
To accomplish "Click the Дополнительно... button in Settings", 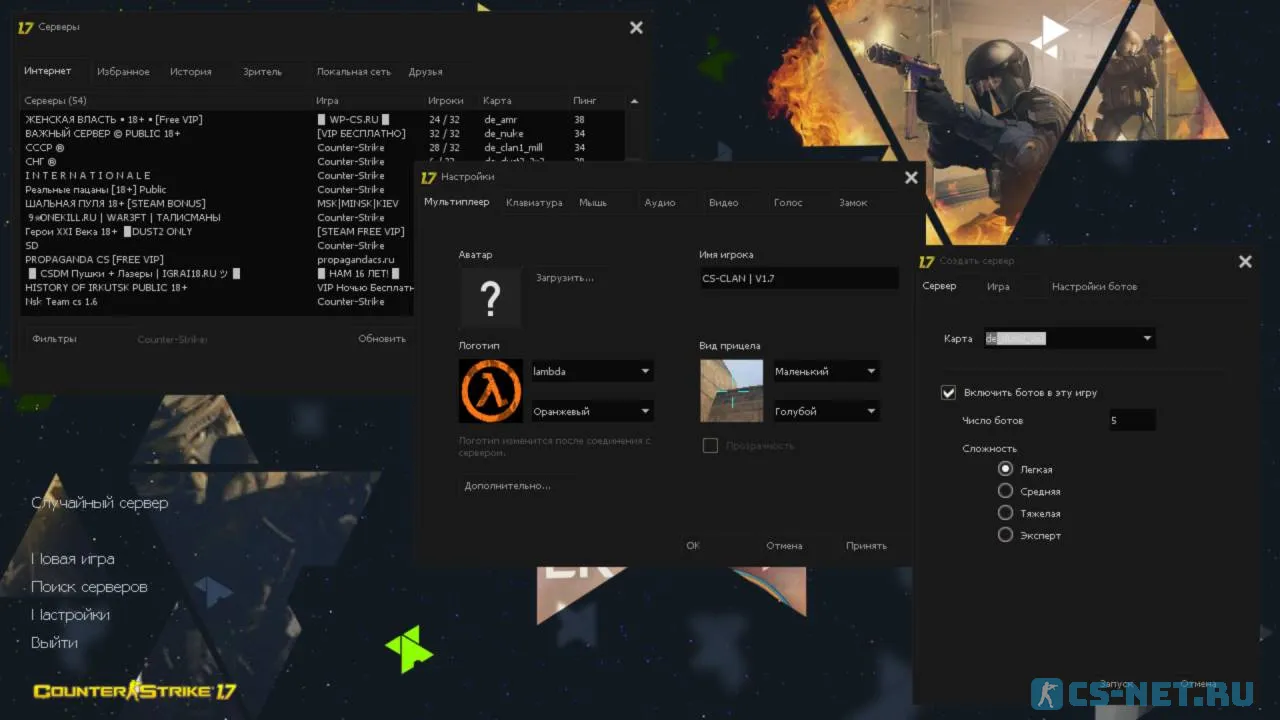I will click(x=507, y=486).
